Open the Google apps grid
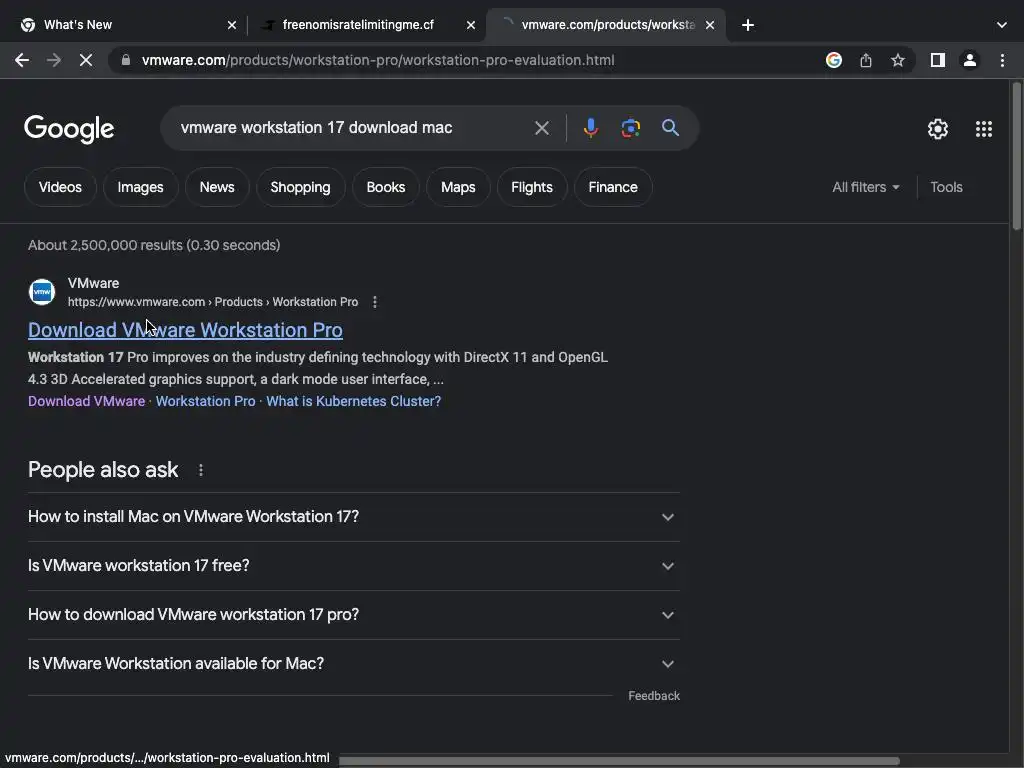Image resolution: width=1024 pixels, height=768 pixels. (x=984, y=129)
